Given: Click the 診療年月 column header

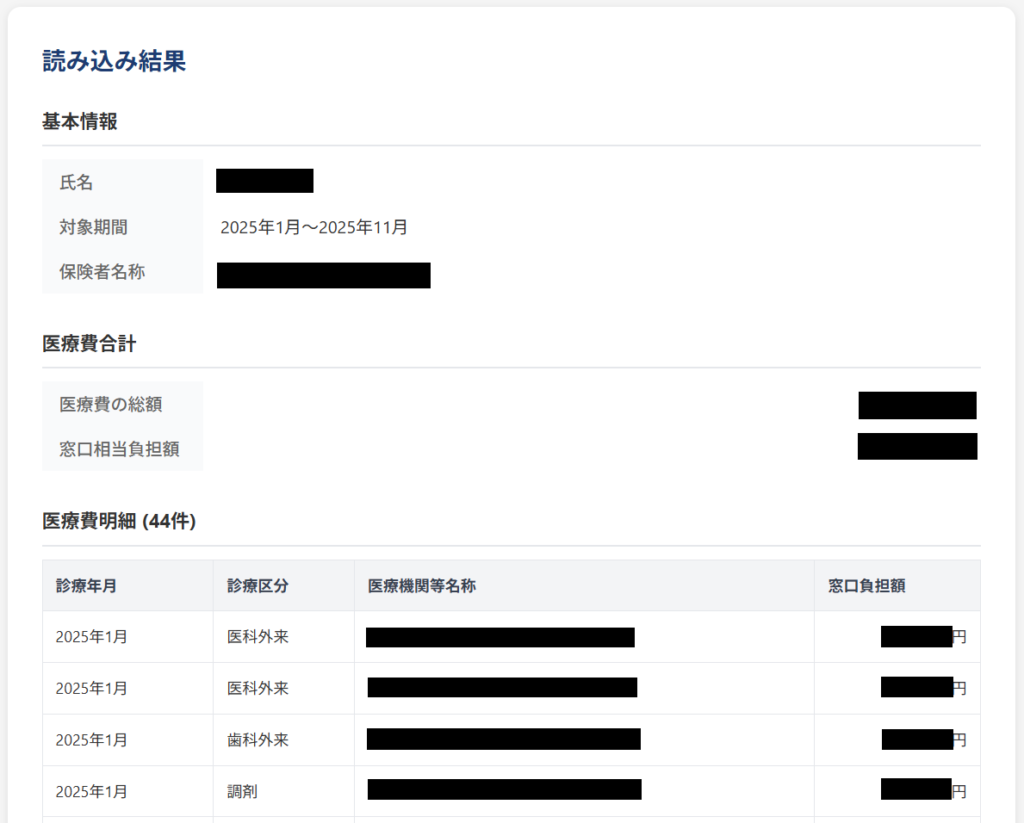Looking at the screenshot, I should coord(87,586).
